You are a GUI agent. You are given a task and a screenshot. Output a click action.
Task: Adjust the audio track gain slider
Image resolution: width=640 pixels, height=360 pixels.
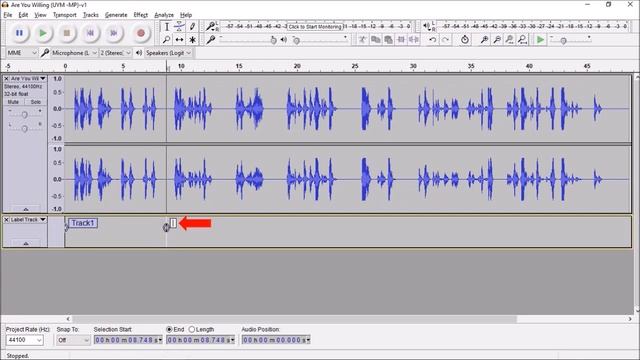[x=24, y=115]
